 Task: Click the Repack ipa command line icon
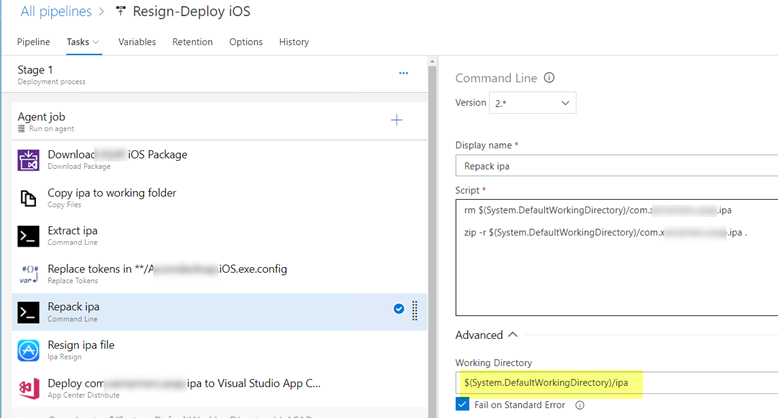click(28, 312)
